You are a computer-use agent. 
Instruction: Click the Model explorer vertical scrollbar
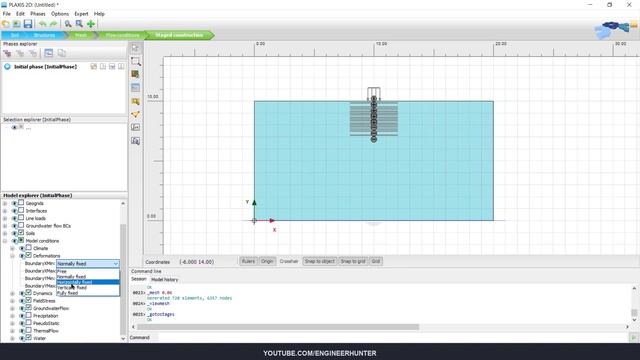coord(123,278)
